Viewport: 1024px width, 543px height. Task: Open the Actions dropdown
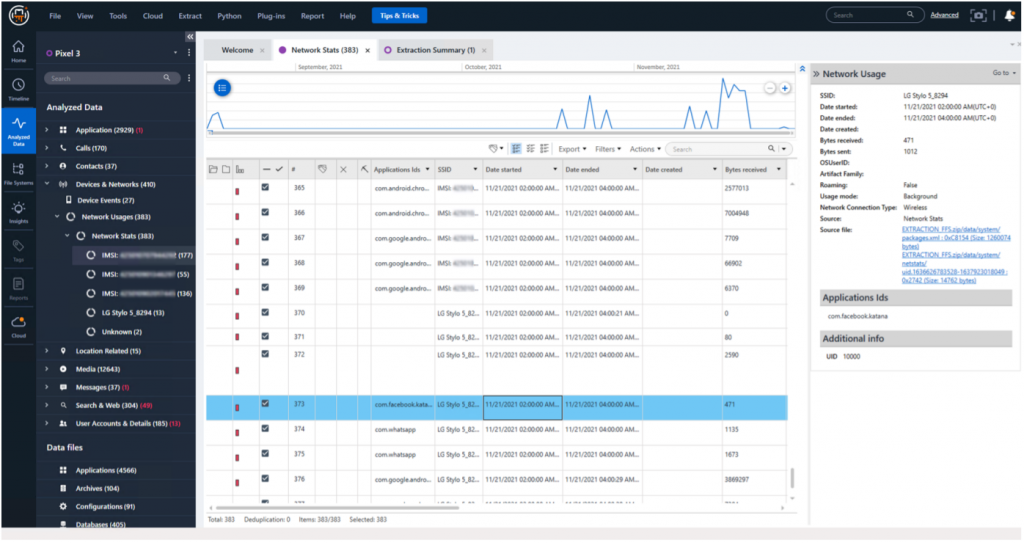click(645, 149)
